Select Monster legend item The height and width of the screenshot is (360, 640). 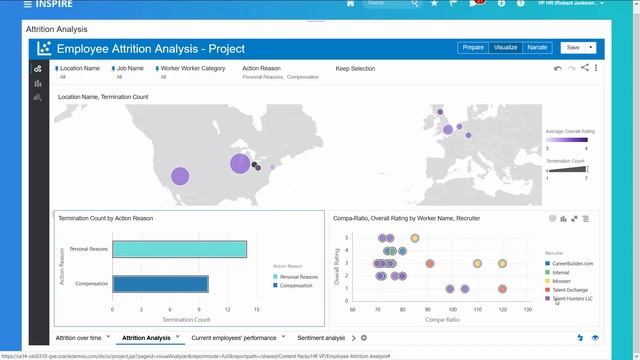[x=558, y=281]
